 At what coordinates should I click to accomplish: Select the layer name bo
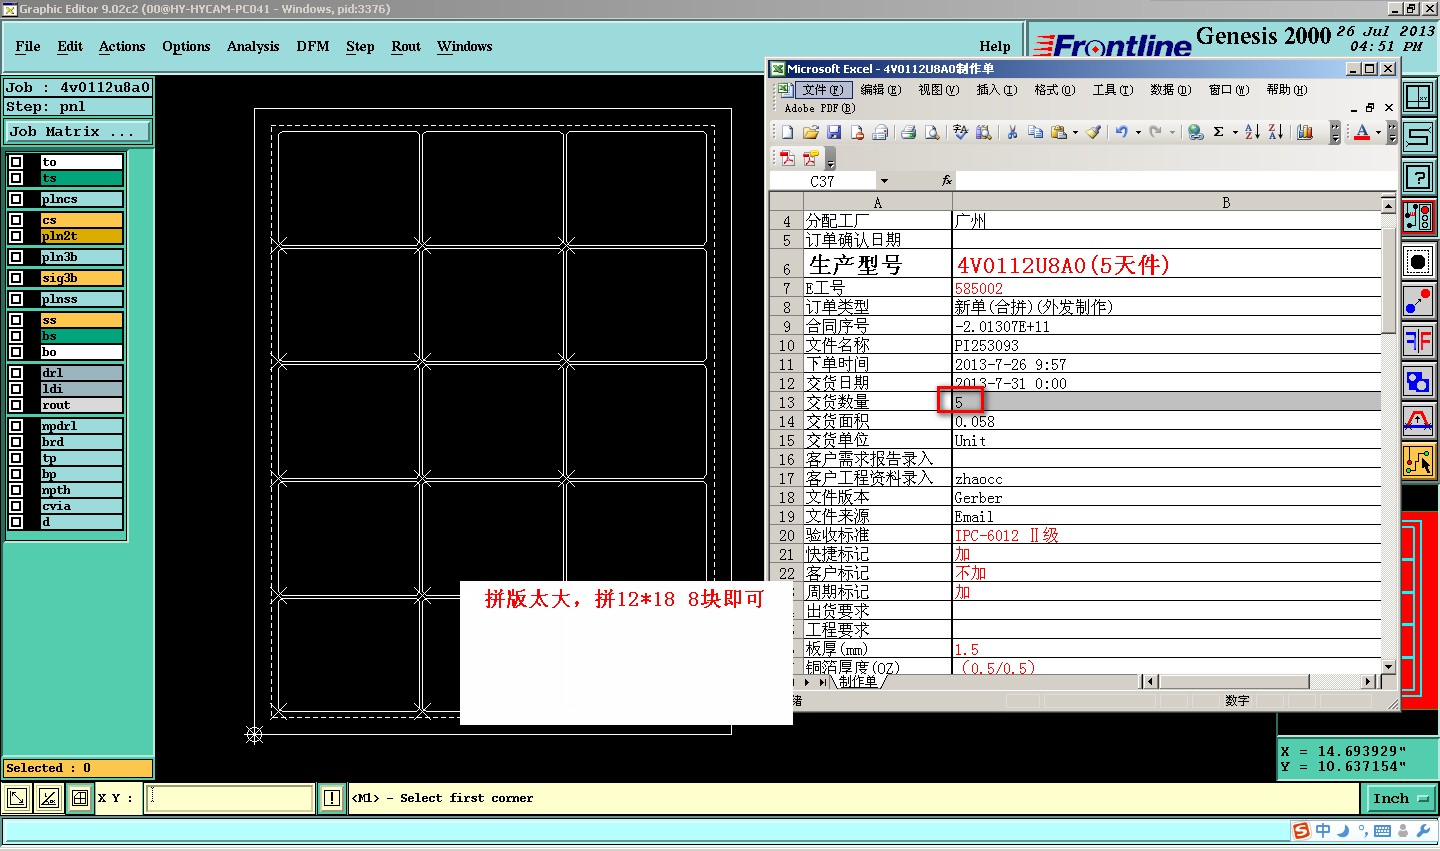pos(81,352)
